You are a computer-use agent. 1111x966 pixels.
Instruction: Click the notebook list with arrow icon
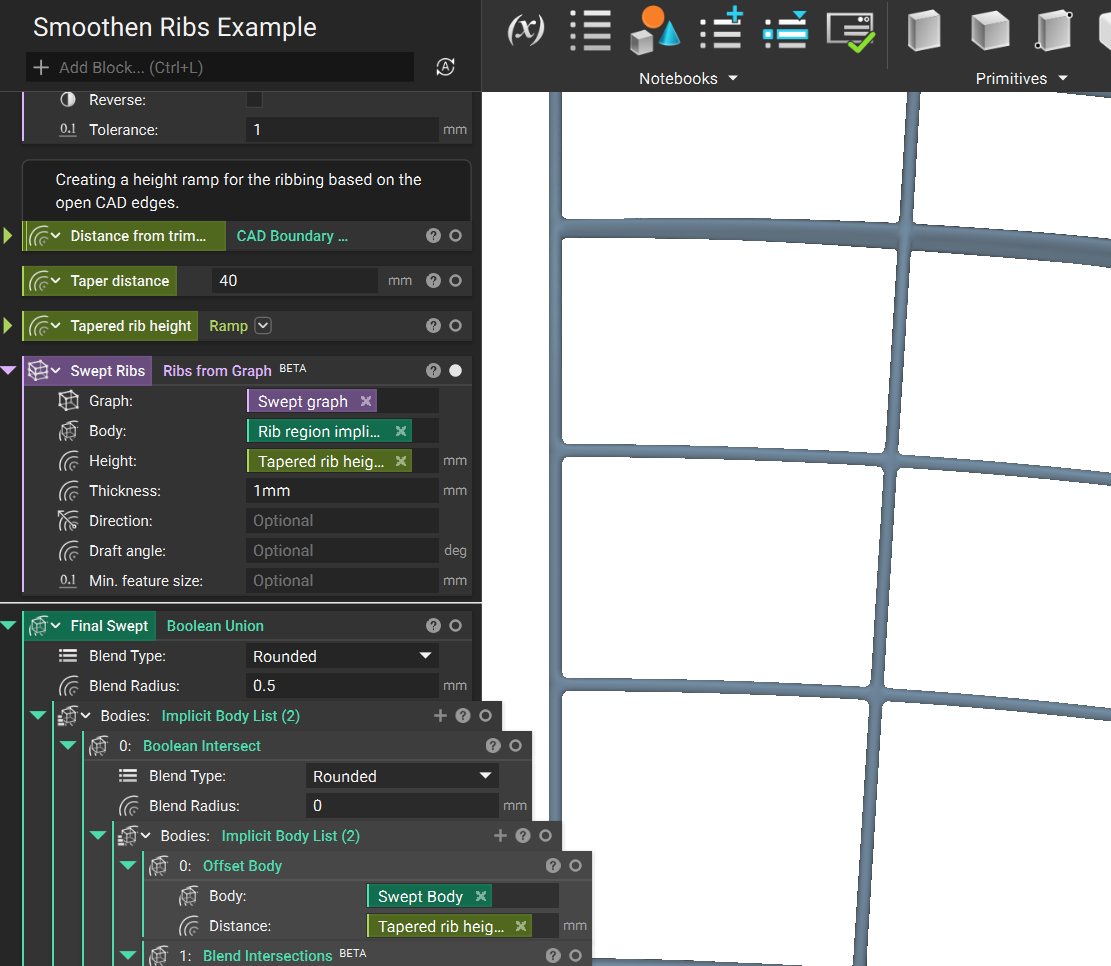[785, 30]
